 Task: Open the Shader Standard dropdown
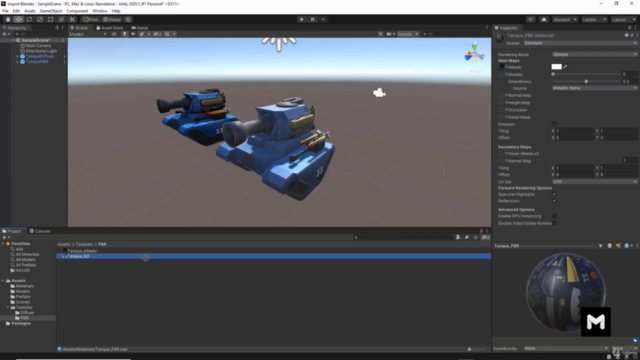pyautogui.click(x=580, y=43)
